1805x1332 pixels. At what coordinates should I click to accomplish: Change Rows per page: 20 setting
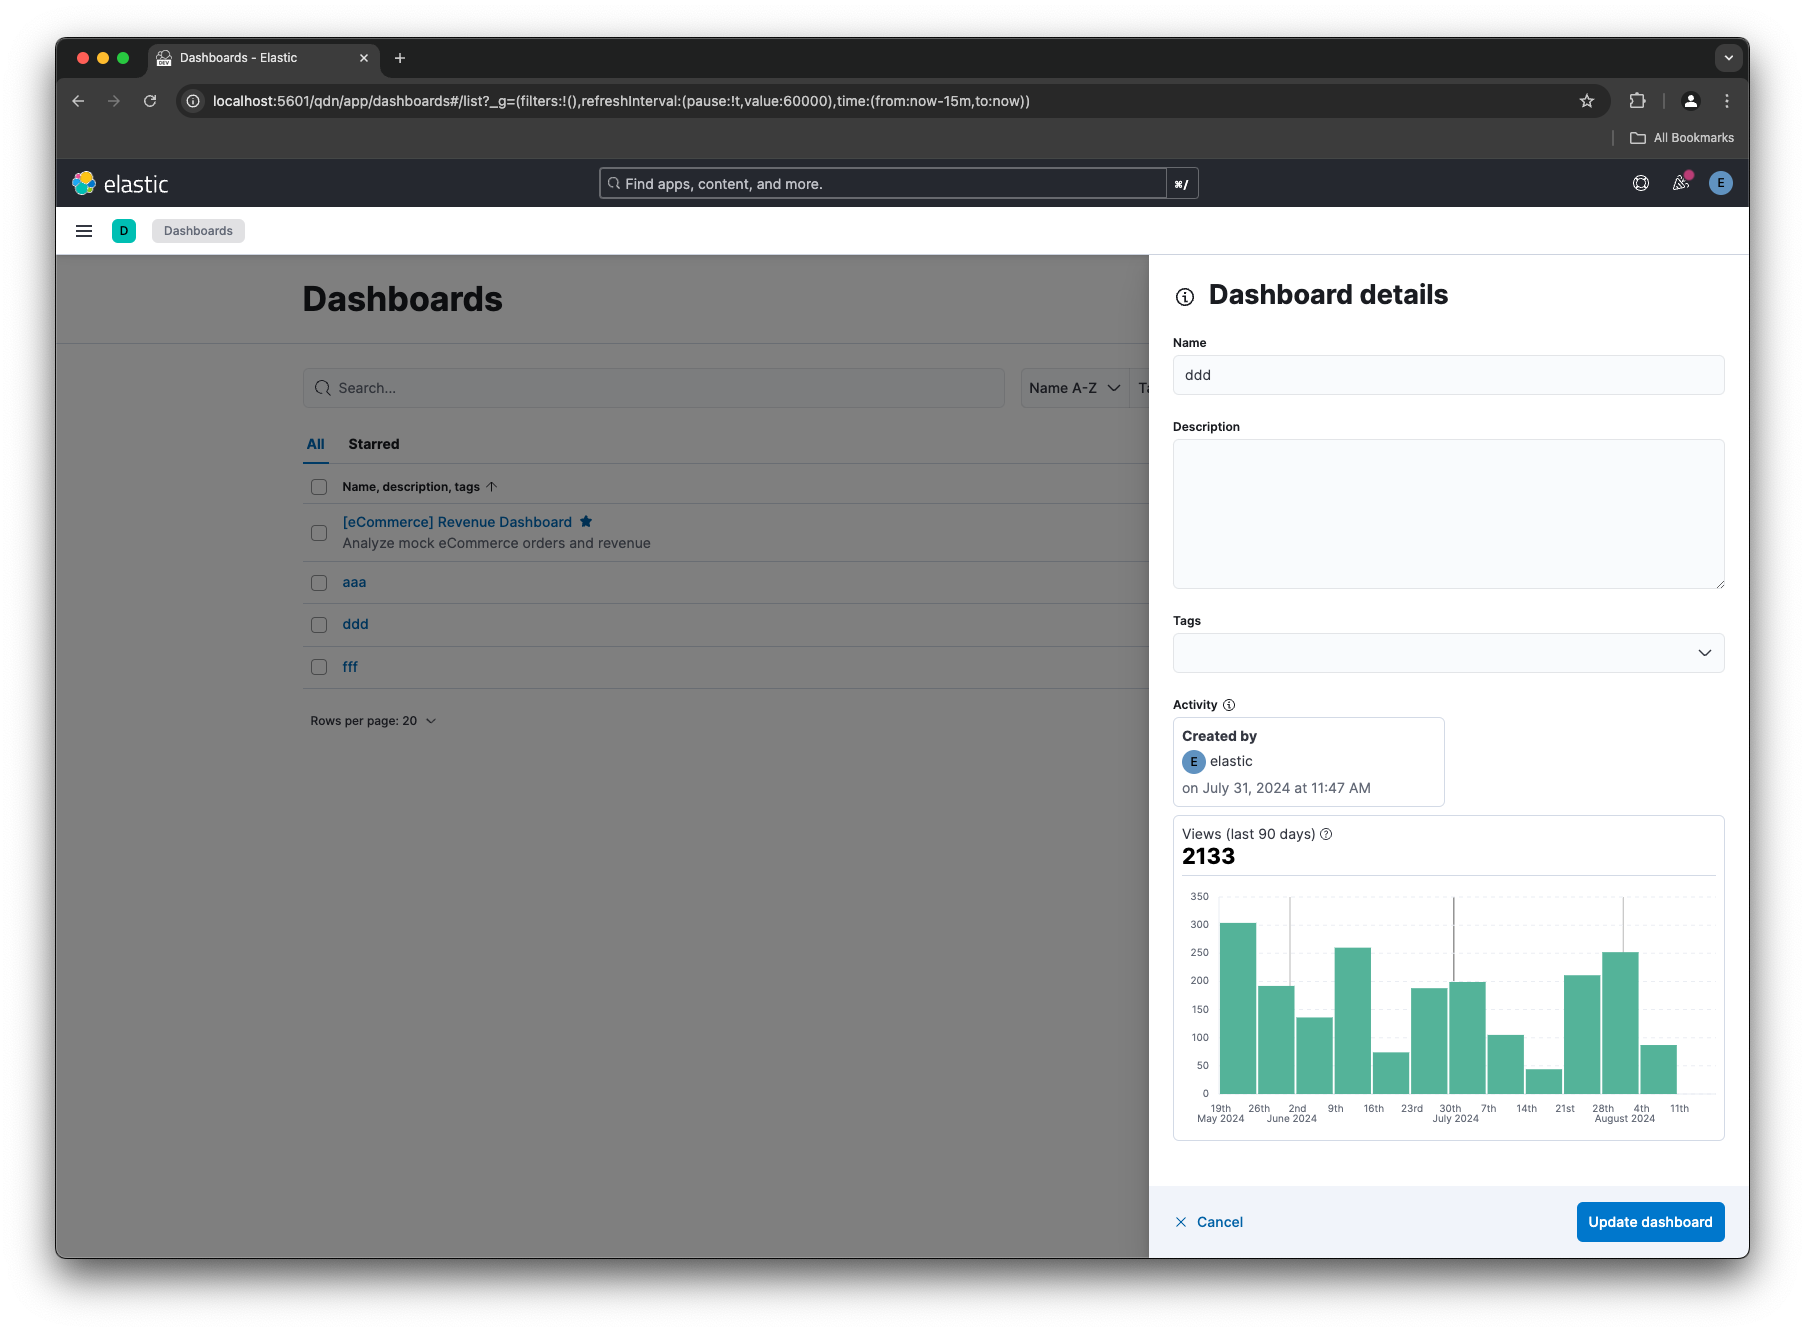[x=373, y=721]
